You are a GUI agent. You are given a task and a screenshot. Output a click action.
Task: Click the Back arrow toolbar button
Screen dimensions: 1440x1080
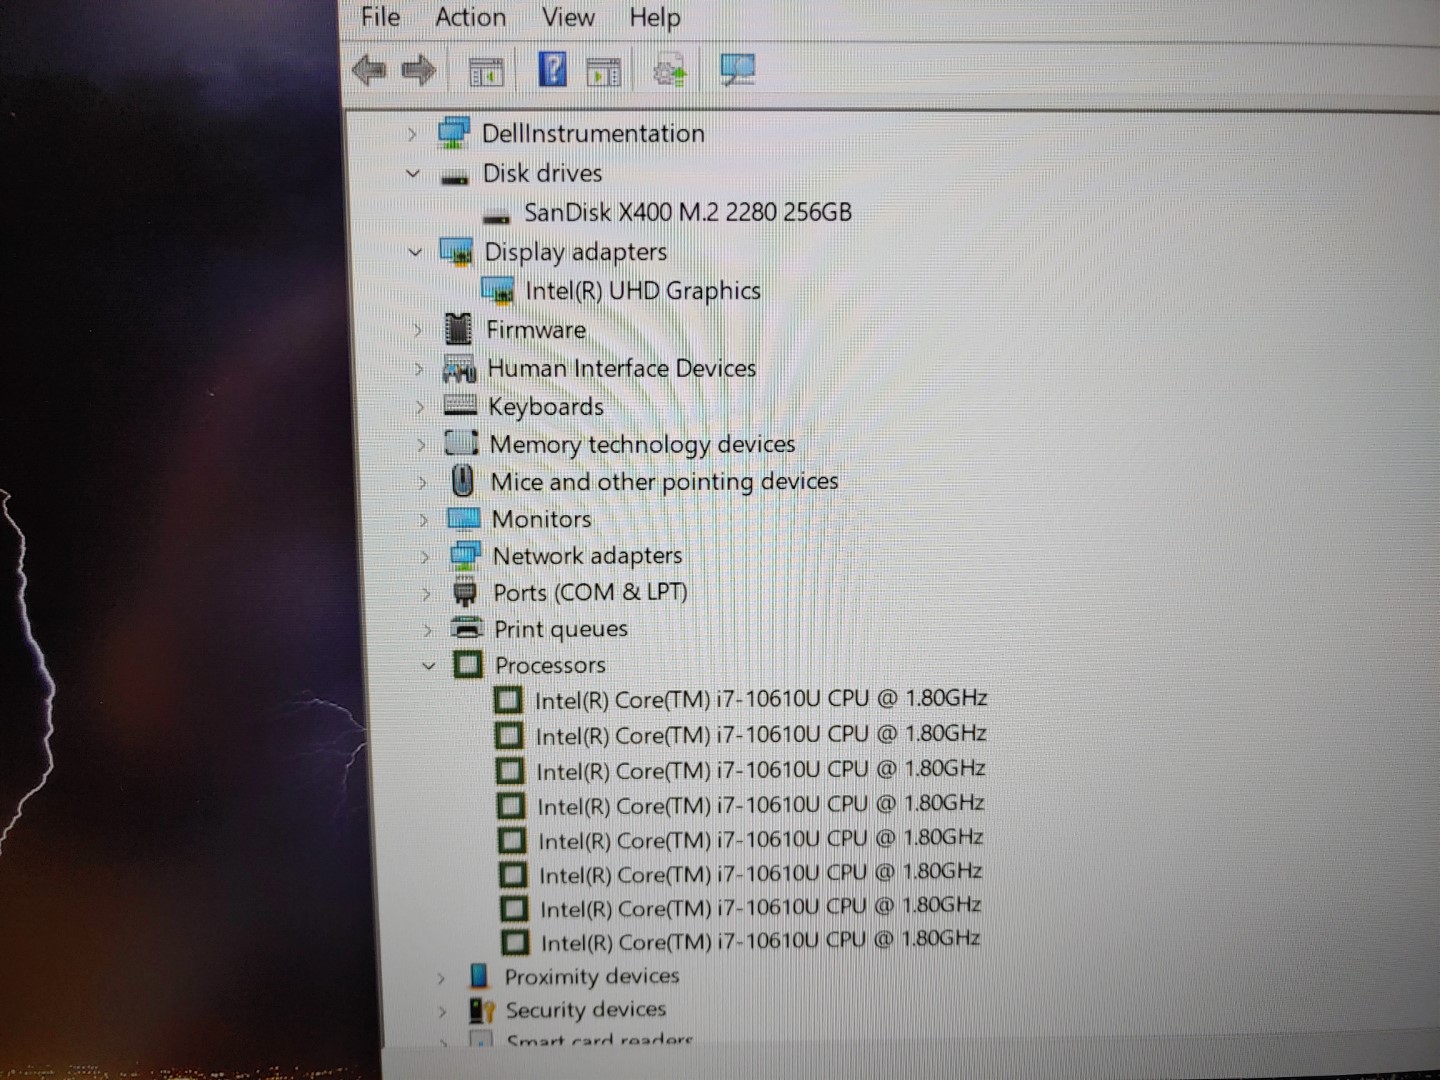(370, 70)
